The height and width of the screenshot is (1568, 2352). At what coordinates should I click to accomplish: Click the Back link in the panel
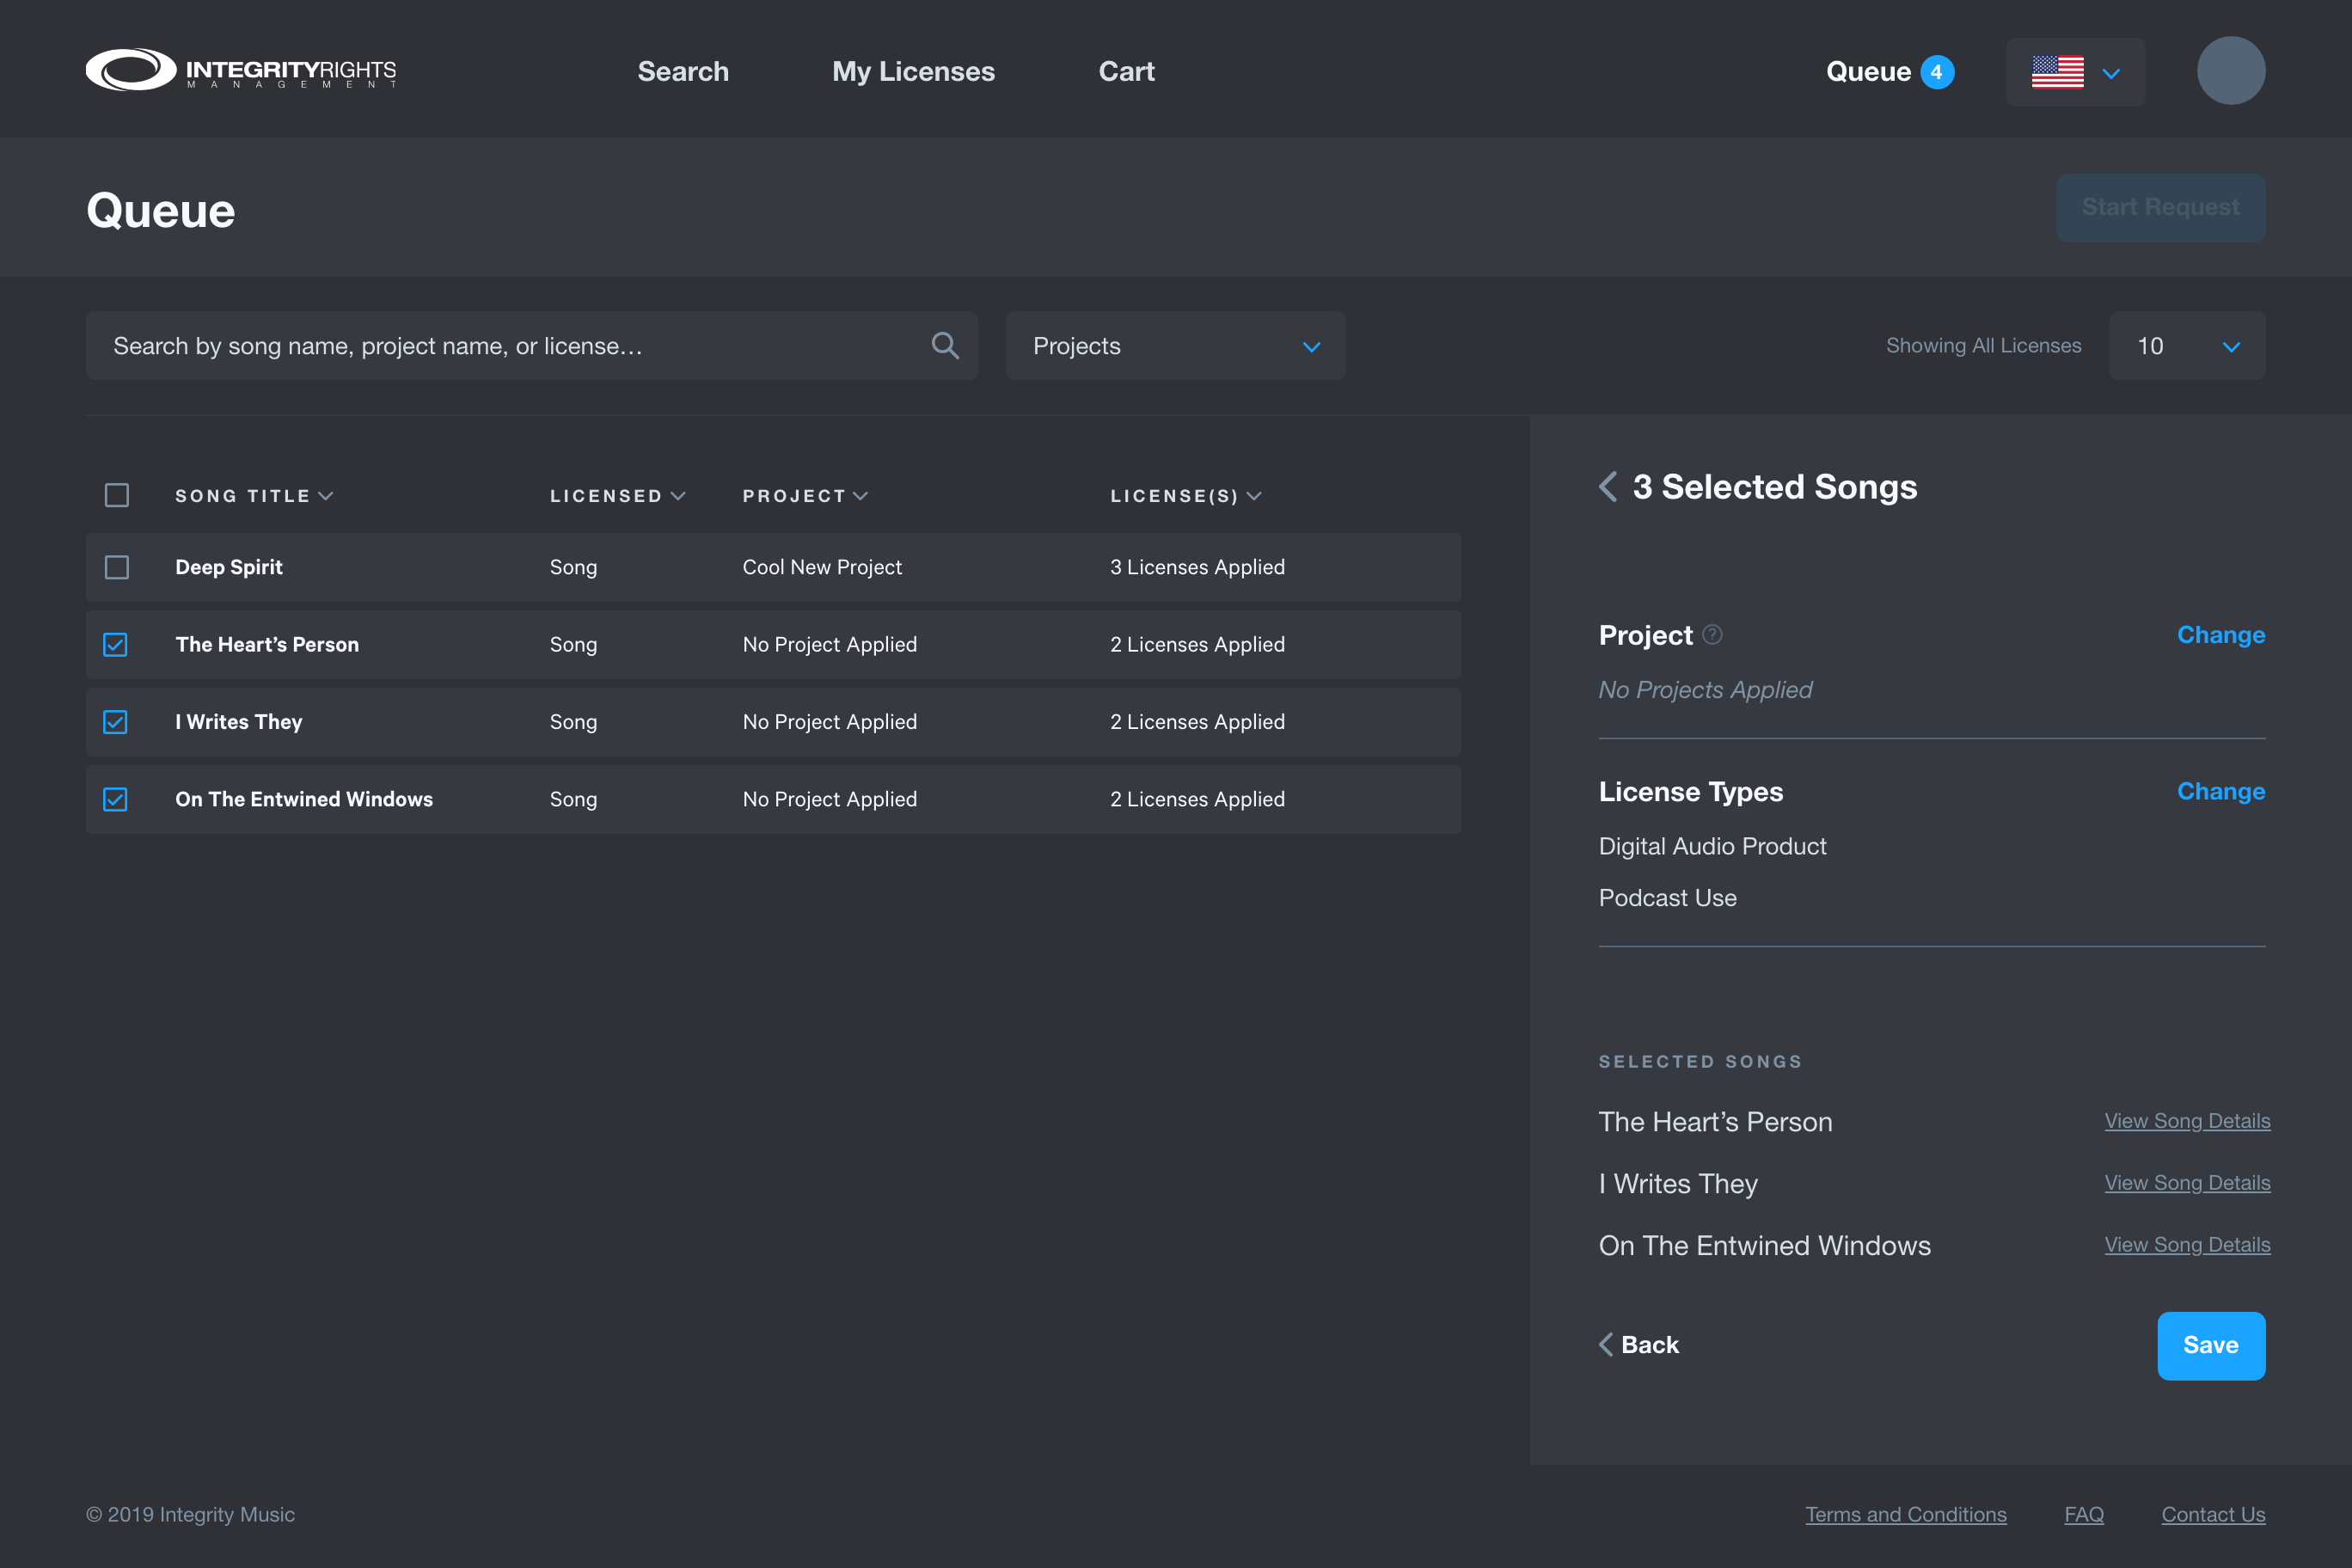pos(1639,1345)
